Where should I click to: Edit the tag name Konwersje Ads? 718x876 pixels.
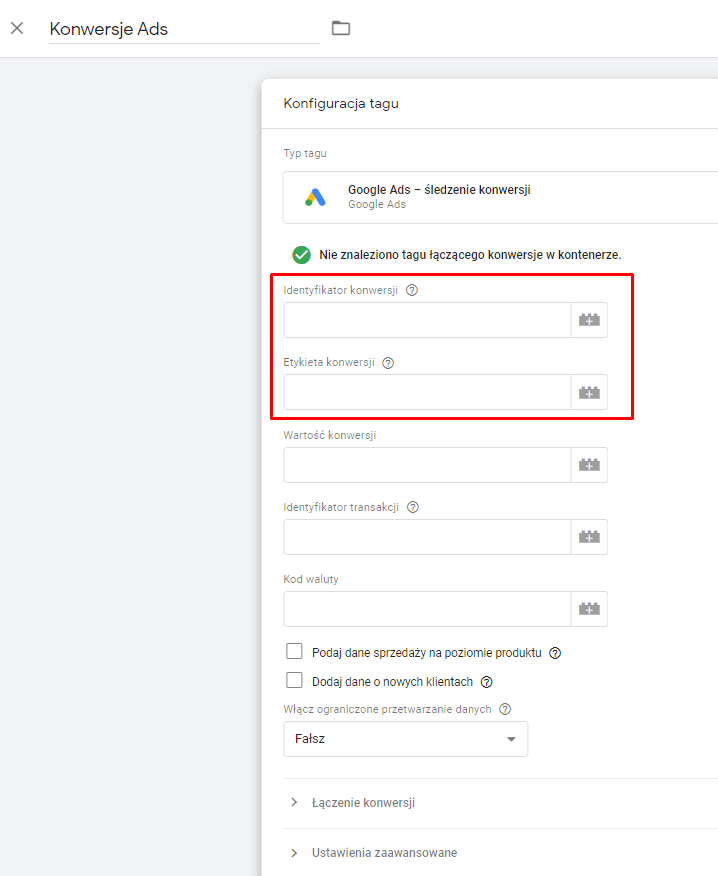tap(183, 29)
